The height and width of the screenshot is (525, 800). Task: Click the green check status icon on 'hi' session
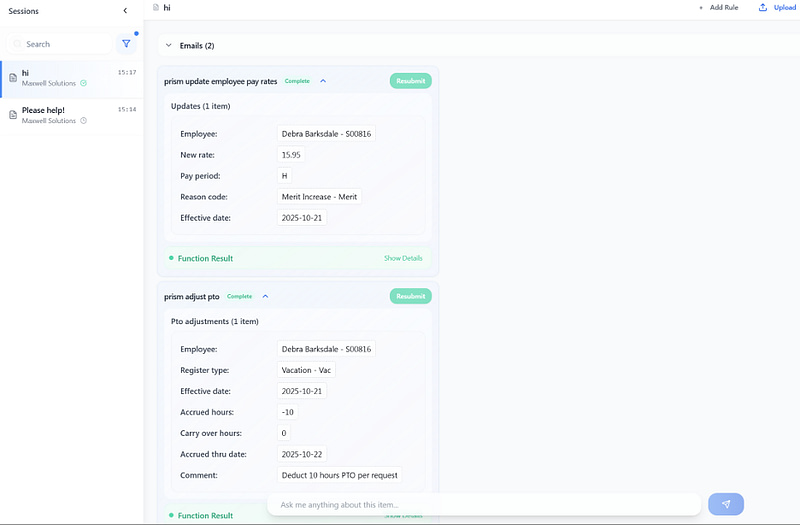83,83
